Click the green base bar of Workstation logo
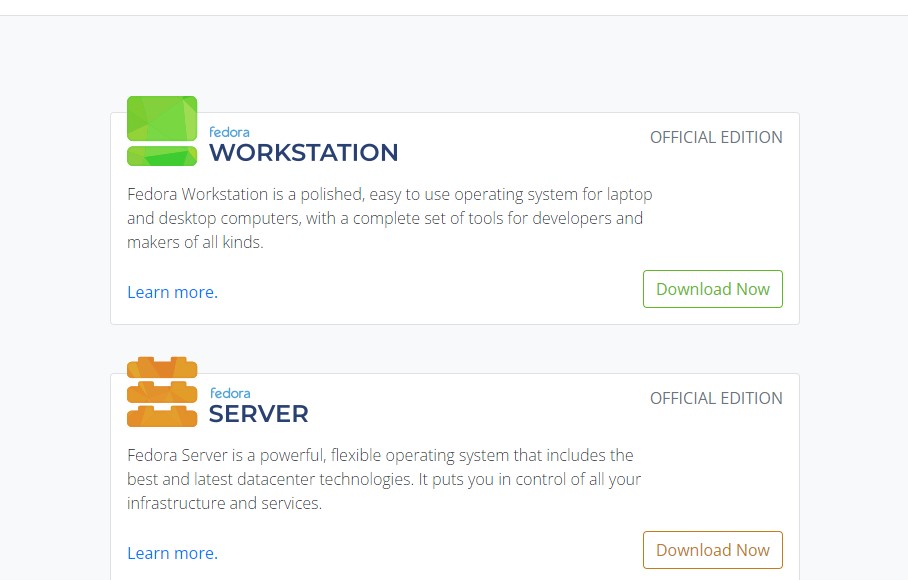This screenshot has height=580, width=908. pyautogui.click(x=162, y=156)
